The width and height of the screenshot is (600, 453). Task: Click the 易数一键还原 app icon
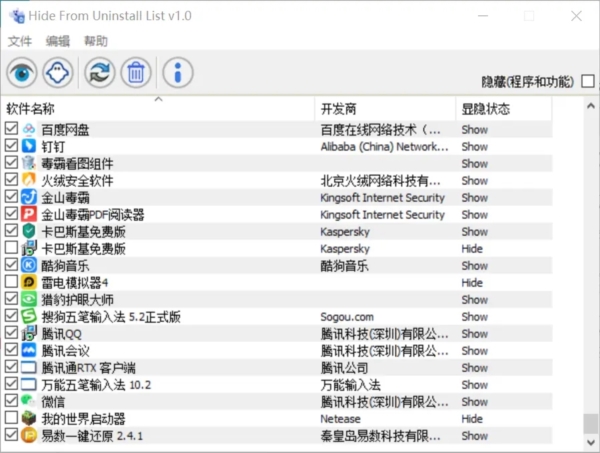29,435
